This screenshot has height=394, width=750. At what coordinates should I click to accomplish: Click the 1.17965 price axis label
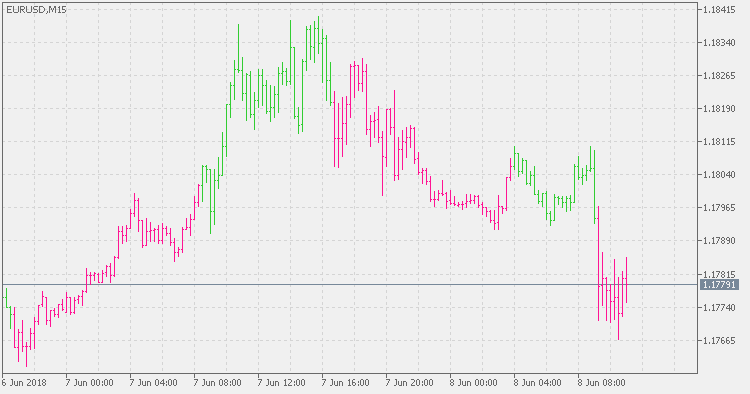click(719, 208)
